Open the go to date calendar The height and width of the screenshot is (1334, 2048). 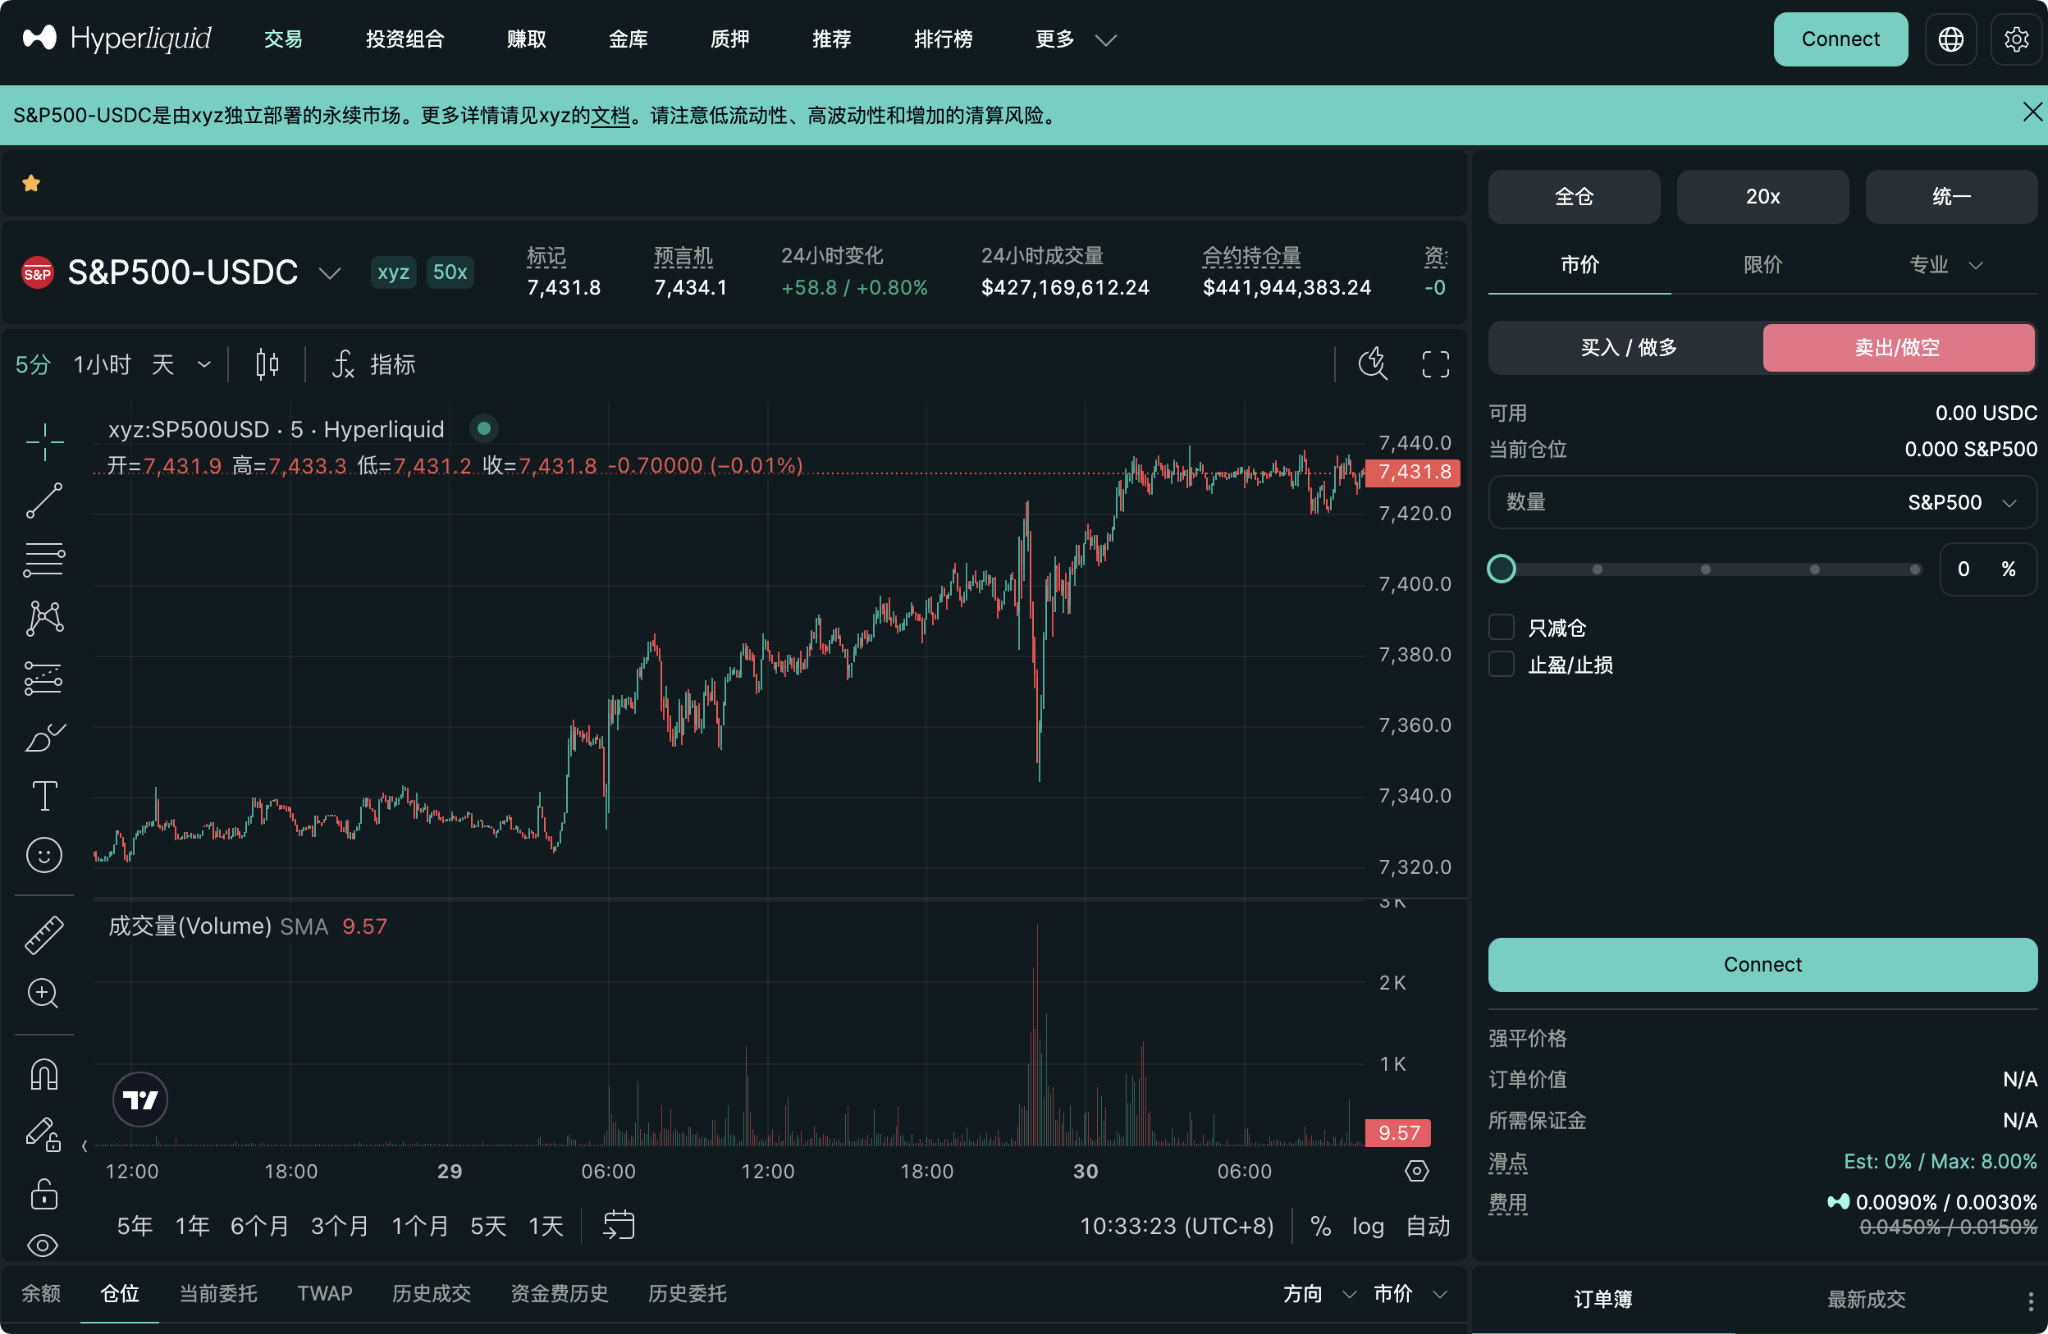[x=619, y=1225]
